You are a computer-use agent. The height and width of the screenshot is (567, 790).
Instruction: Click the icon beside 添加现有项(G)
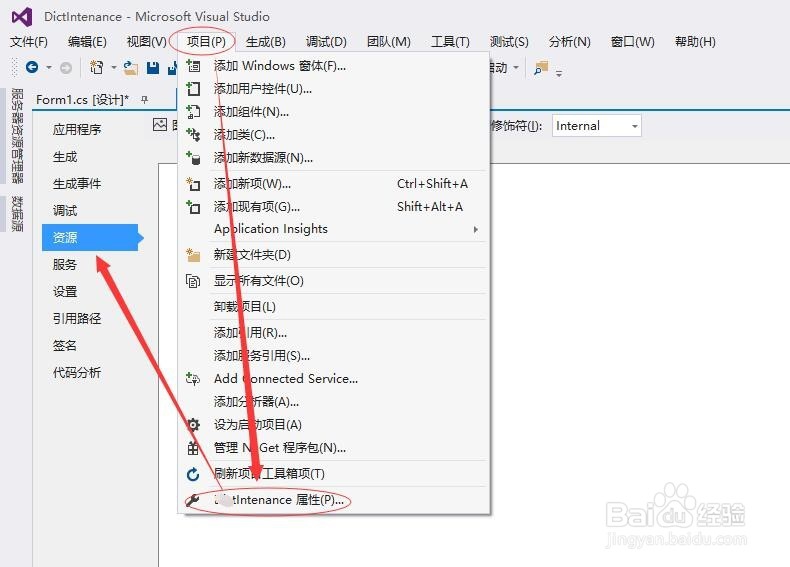193,207
